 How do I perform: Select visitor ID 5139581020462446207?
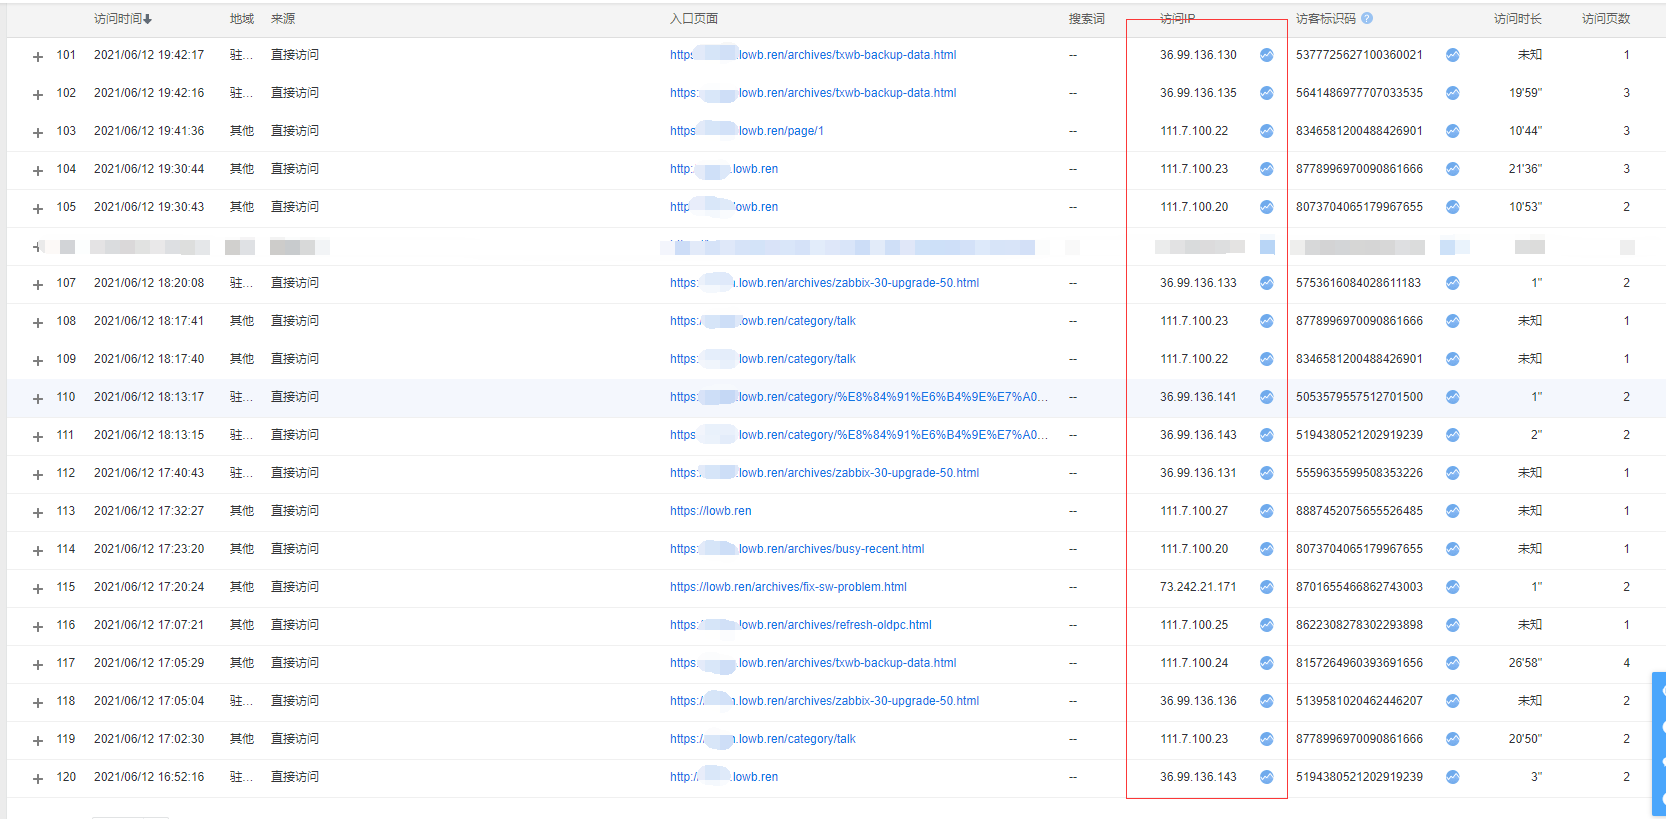click(1359, 701)
